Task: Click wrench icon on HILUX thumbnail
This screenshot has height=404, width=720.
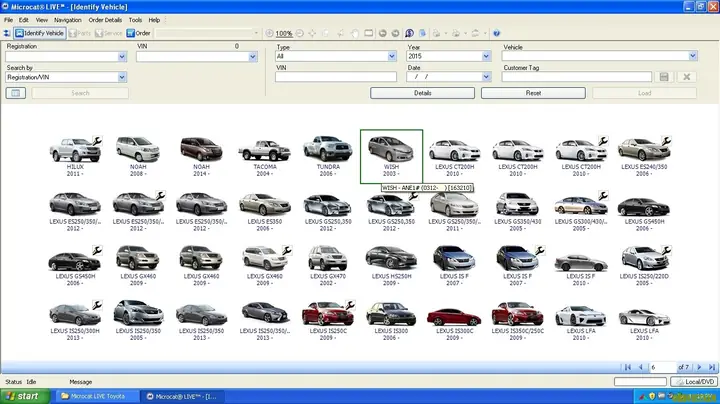Action: (97, 140)
